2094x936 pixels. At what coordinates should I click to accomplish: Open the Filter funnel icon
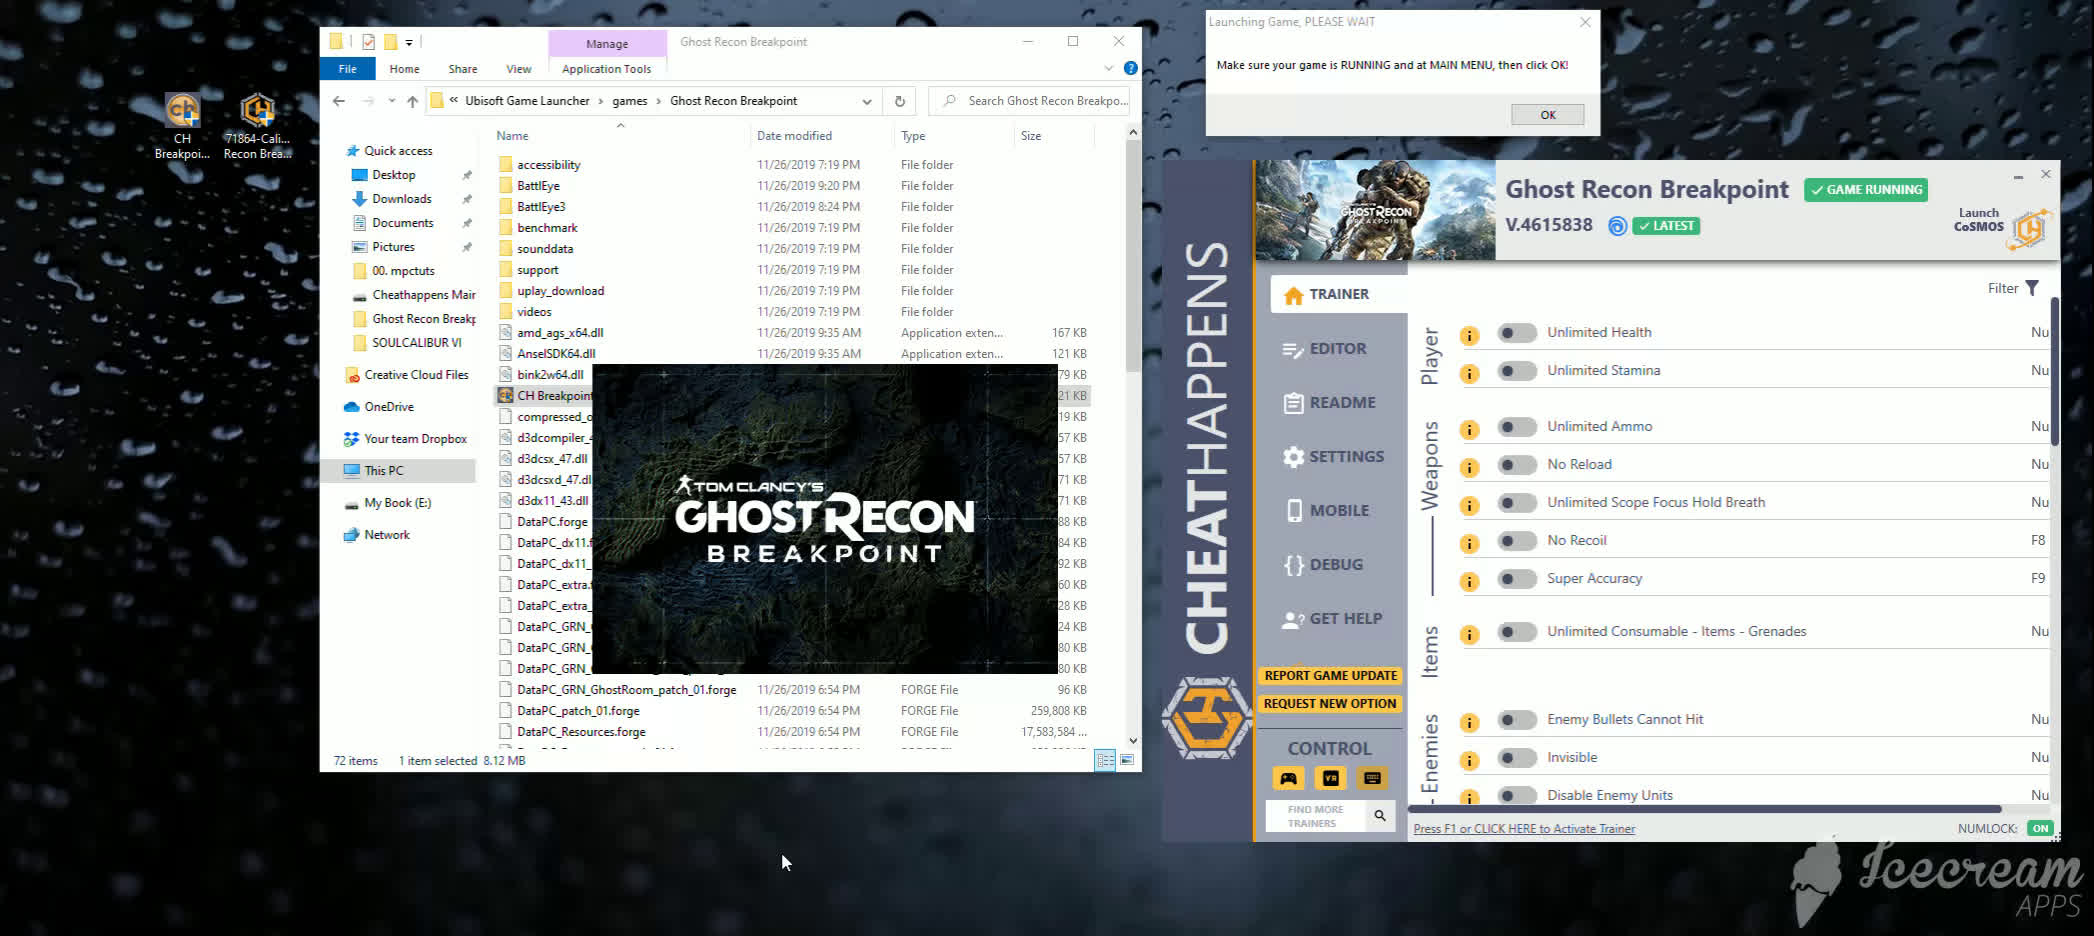coord(2032,288)
